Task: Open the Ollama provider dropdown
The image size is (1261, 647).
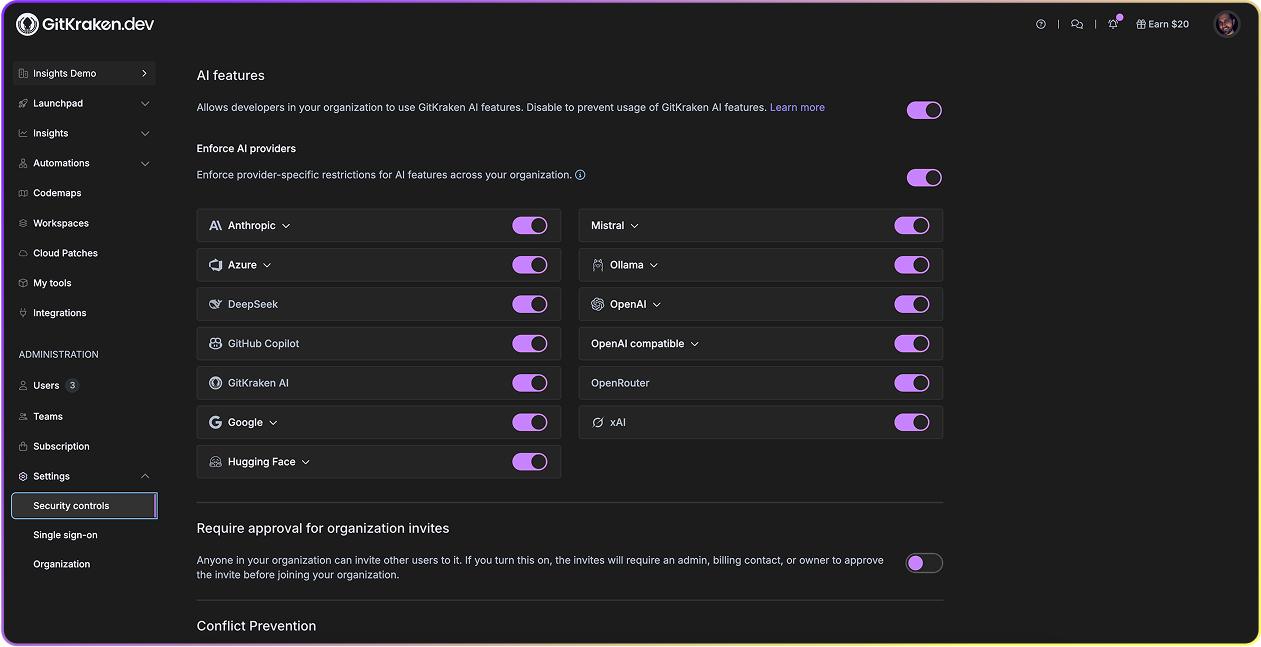Action: pyautogui.click(x=652, y=265)
